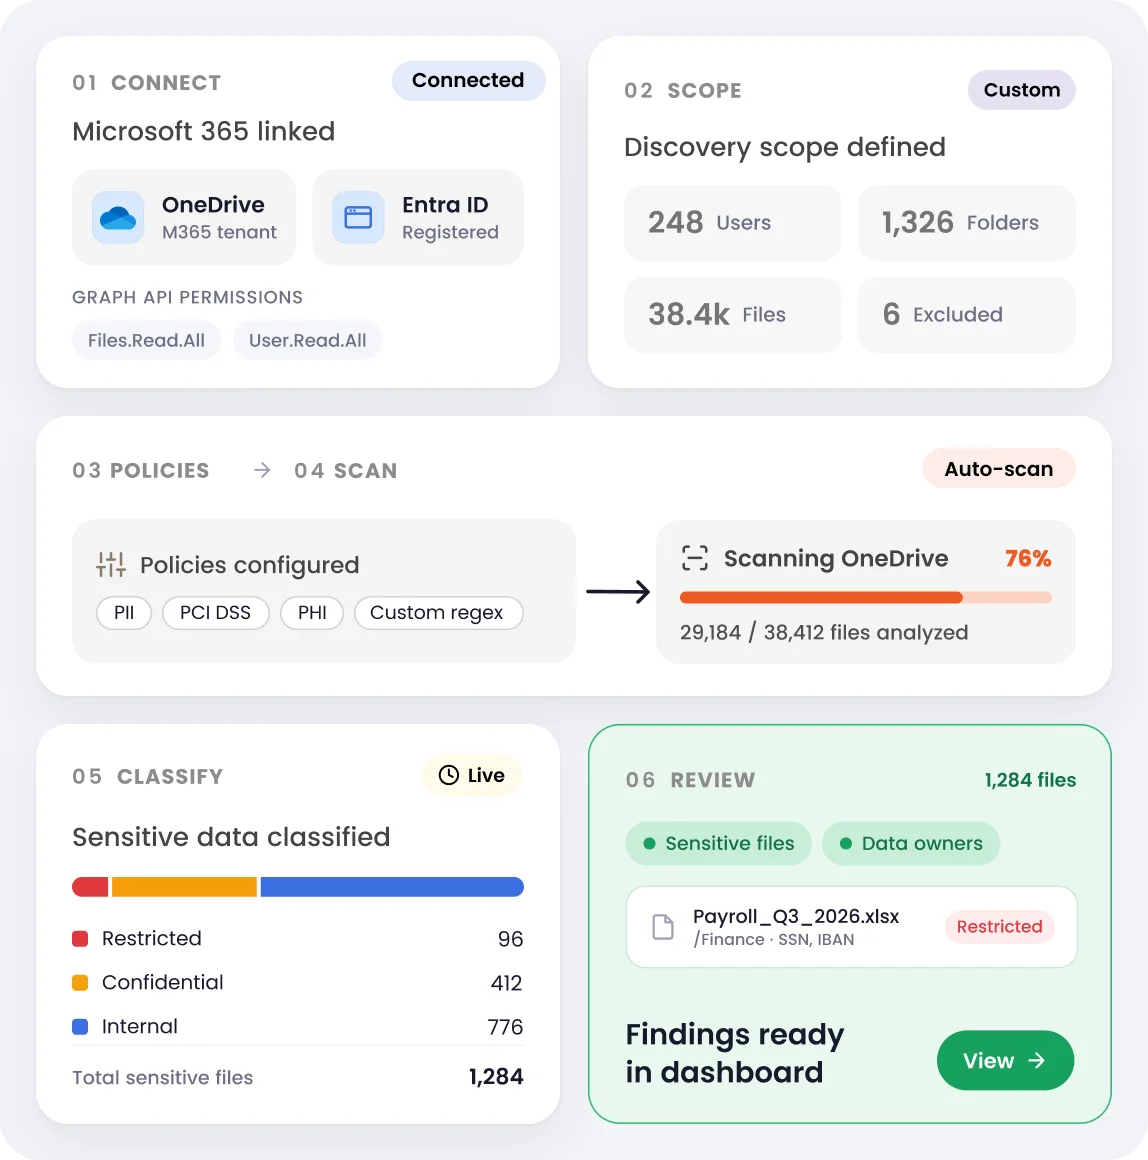Viewport: 1148px width, 1160px height.
Task: Select the Sensitive files tab
Action: coord(718,843)
